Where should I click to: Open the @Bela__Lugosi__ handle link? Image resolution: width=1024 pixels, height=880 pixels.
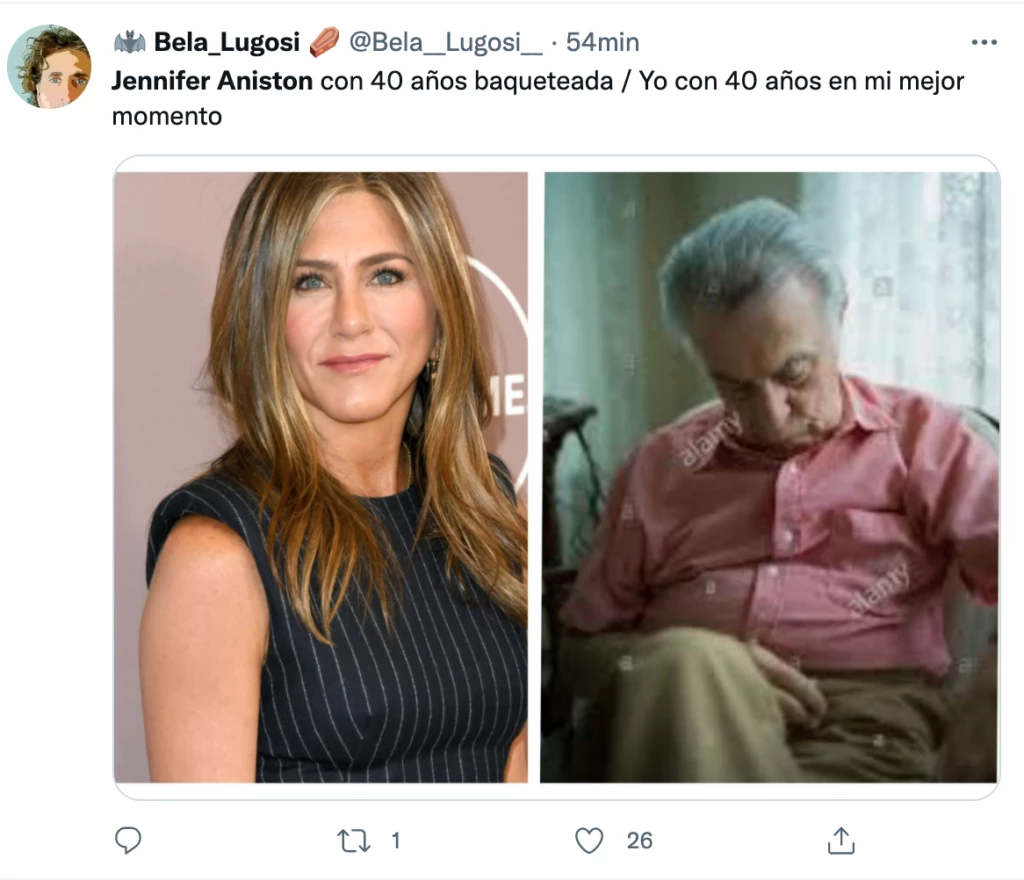pyautogui.click(x=445, y=43)
